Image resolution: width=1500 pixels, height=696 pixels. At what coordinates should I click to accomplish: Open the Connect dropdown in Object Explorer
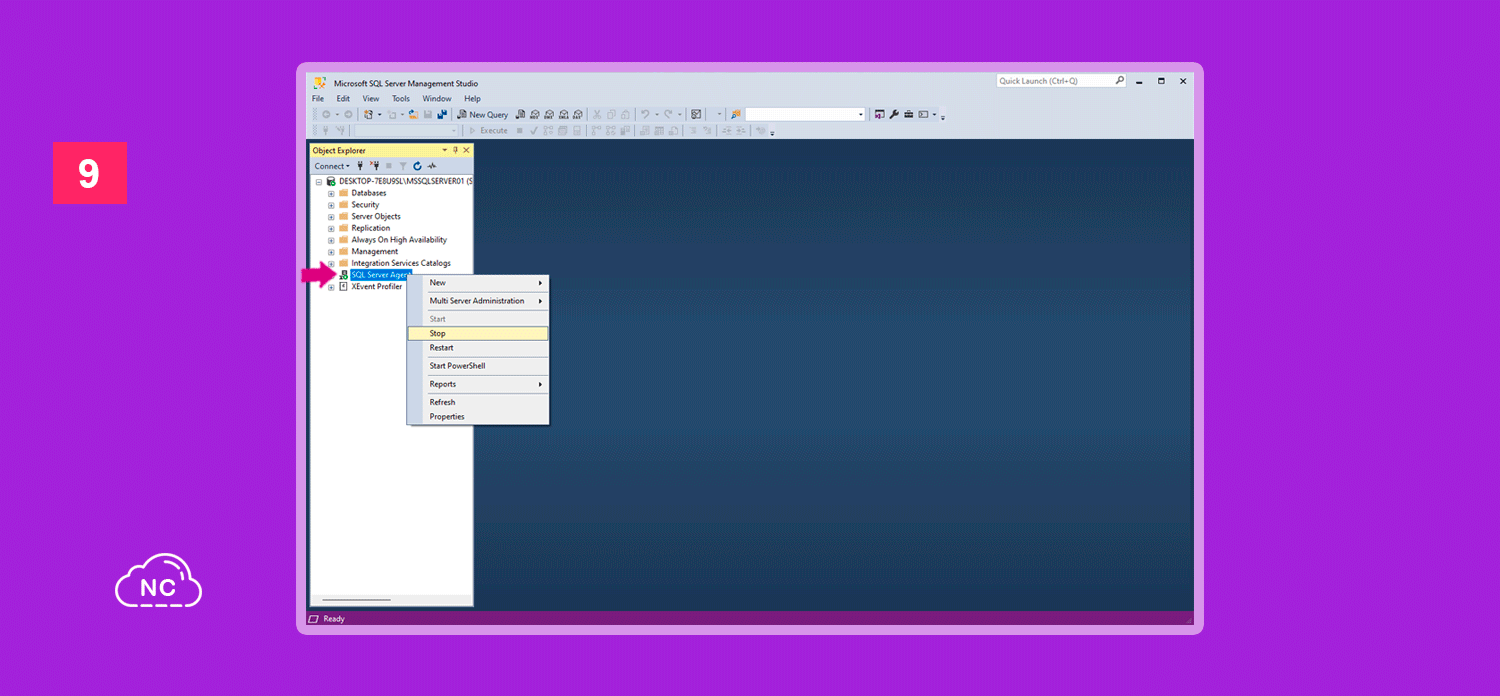pos(332,166)
